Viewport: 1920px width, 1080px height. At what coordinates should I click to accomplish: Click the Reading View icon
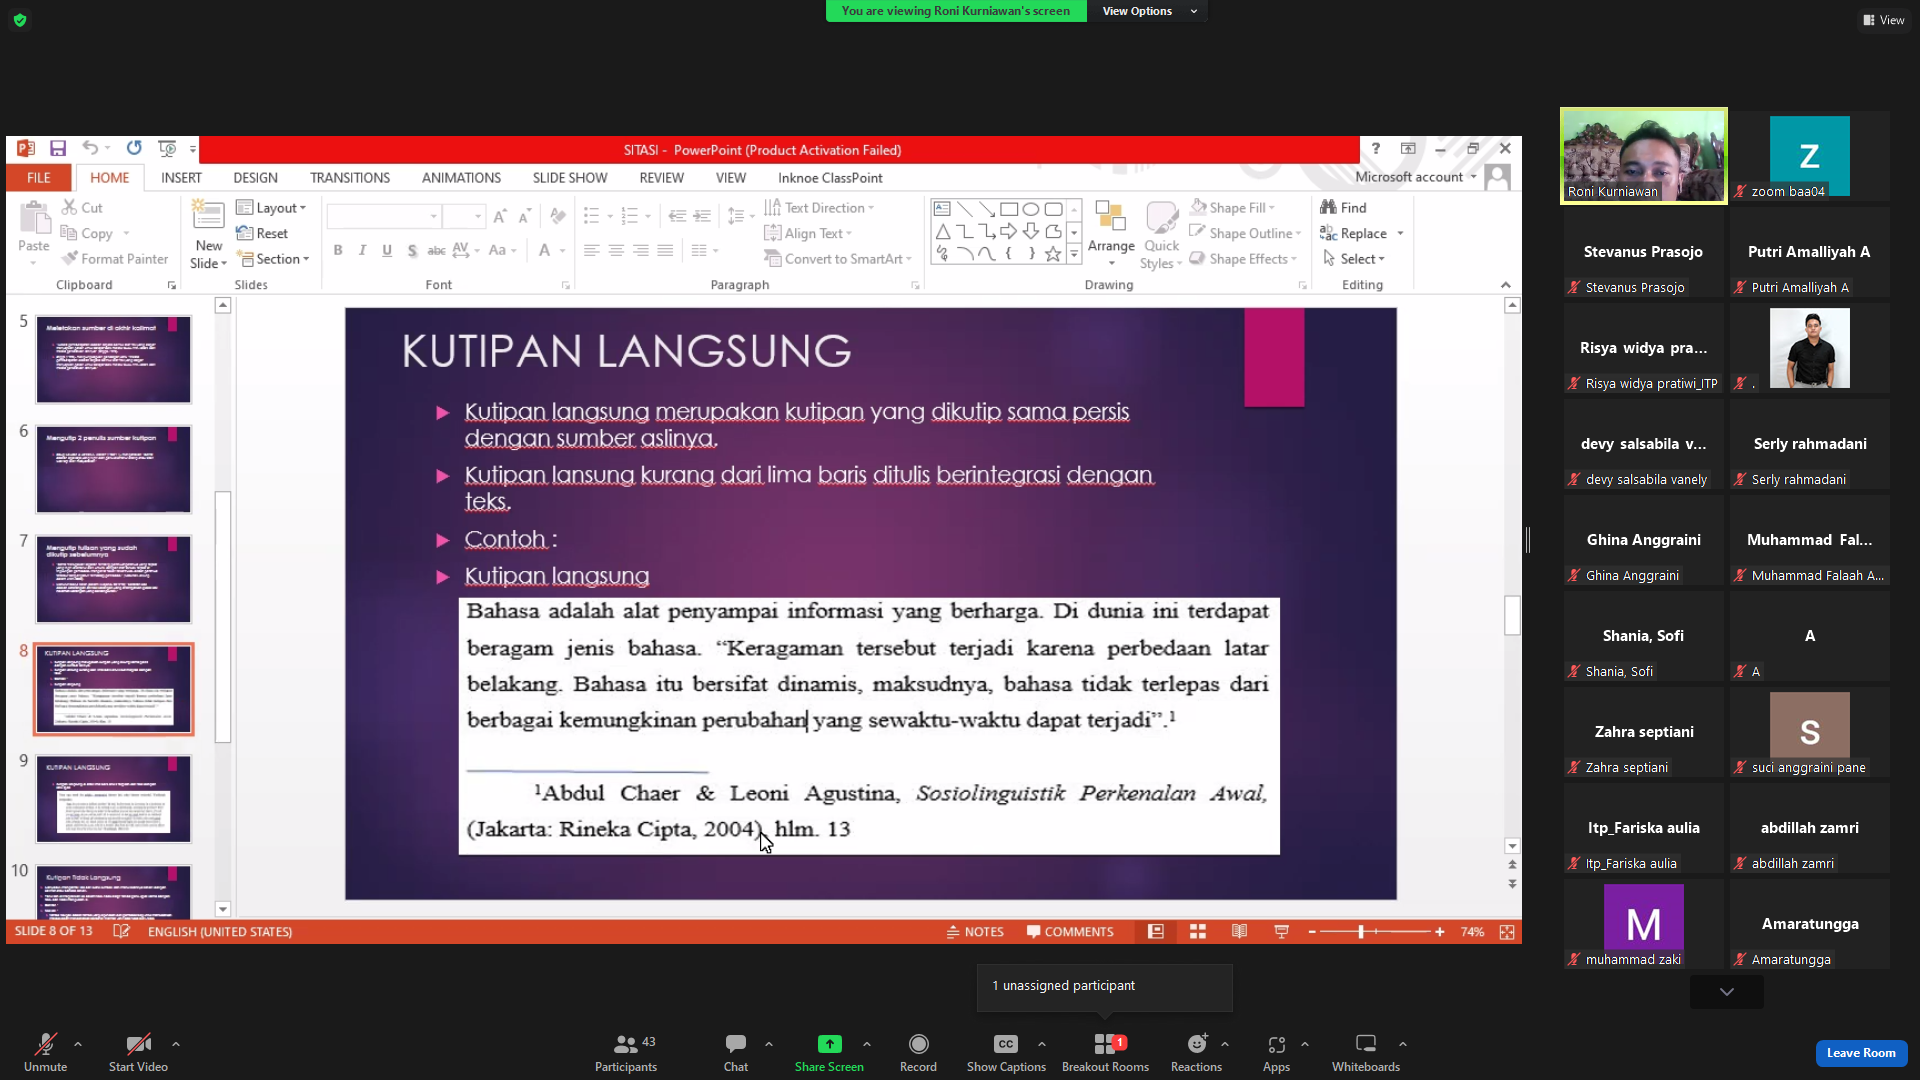tap(1240, 931)
